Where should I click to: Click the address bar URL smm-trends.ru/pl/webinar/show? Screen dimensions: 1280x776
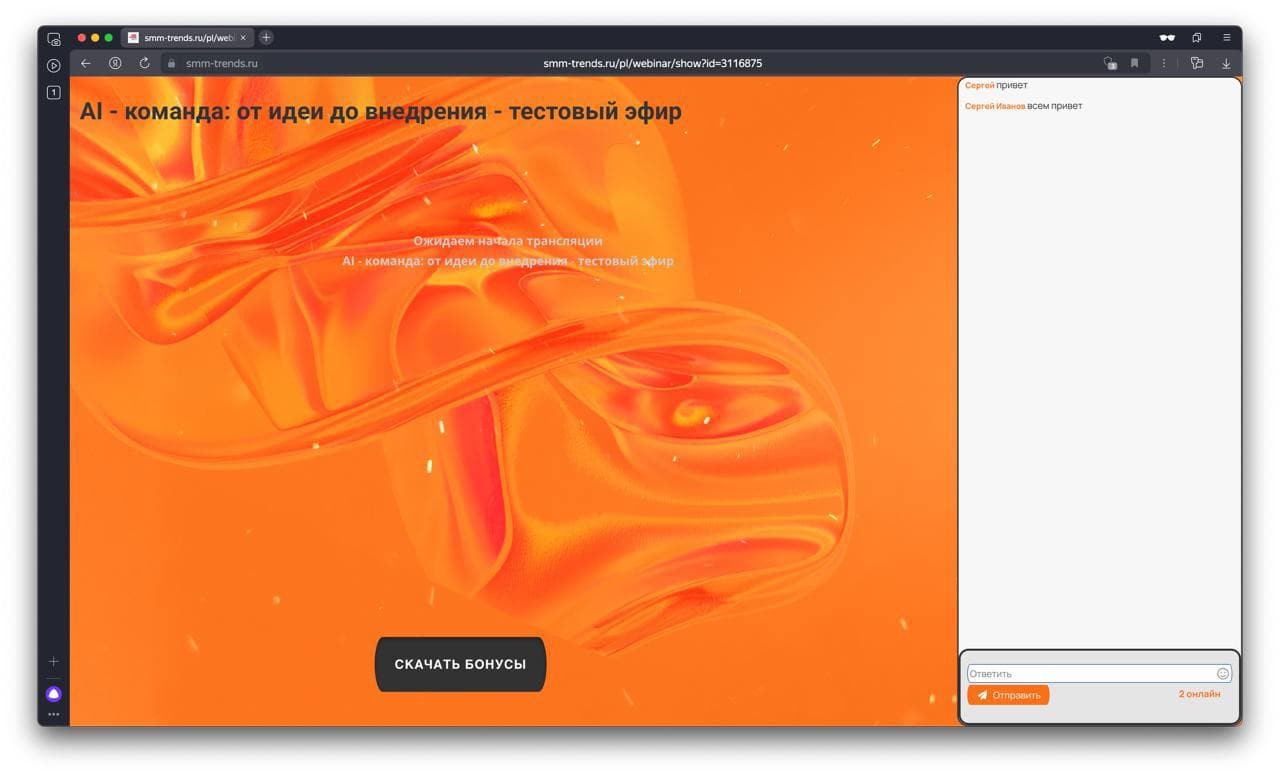coord(652,63)
